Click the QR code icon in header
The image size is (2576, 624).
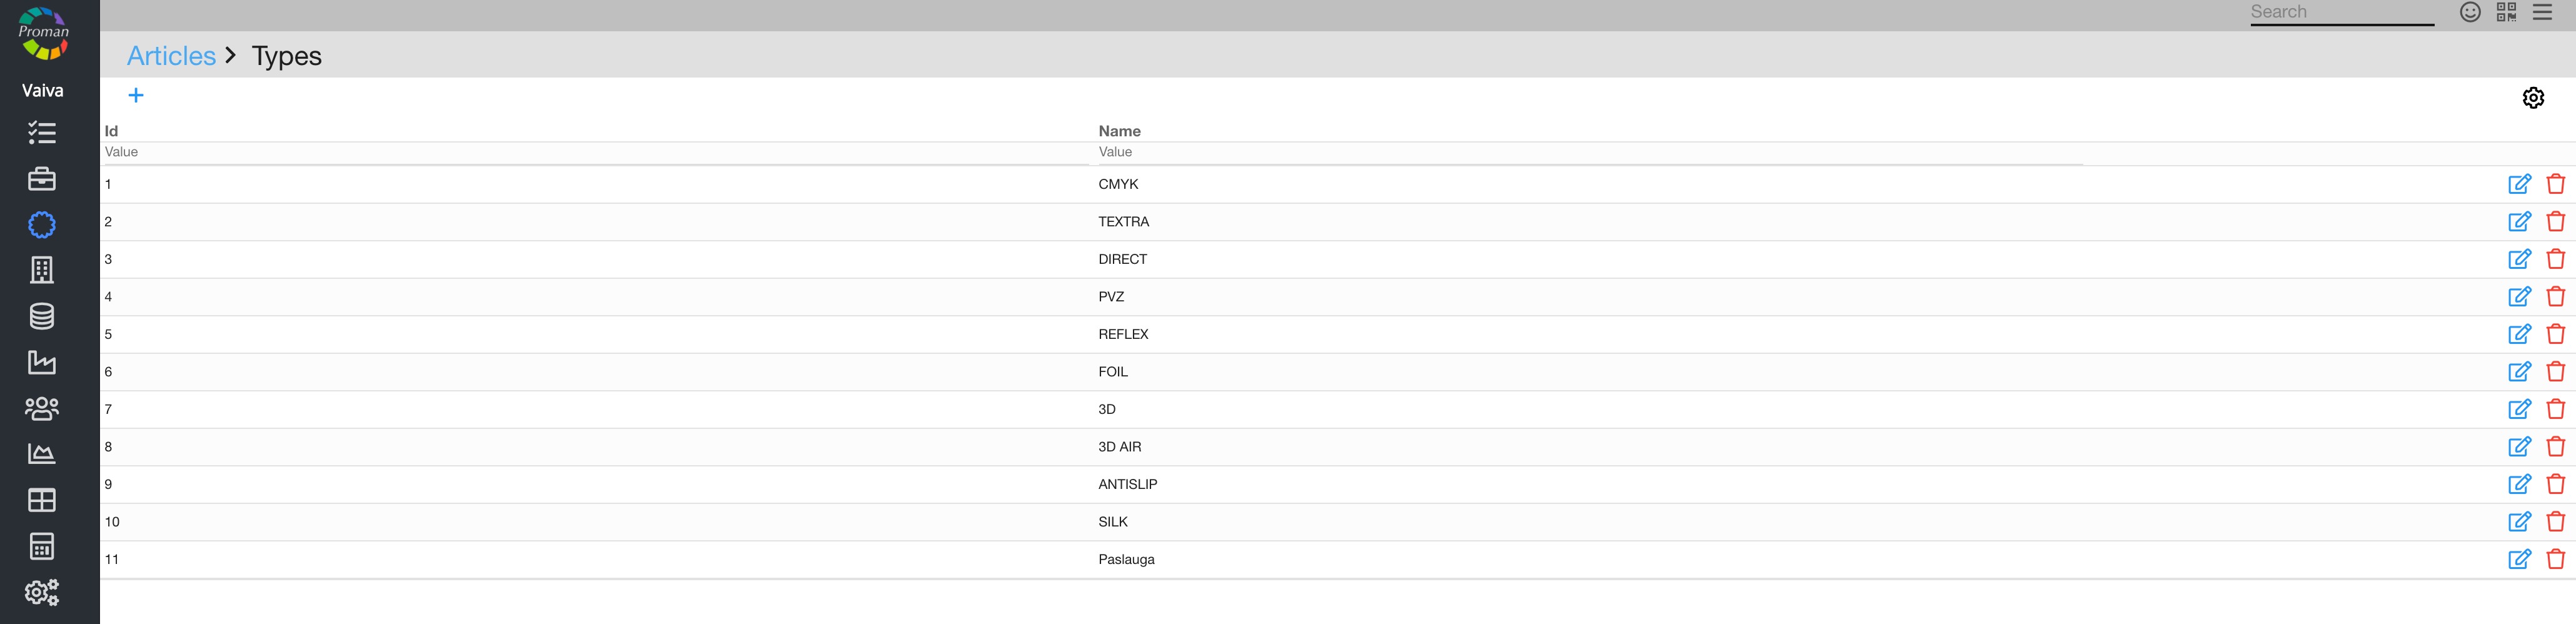(2506, 12)
